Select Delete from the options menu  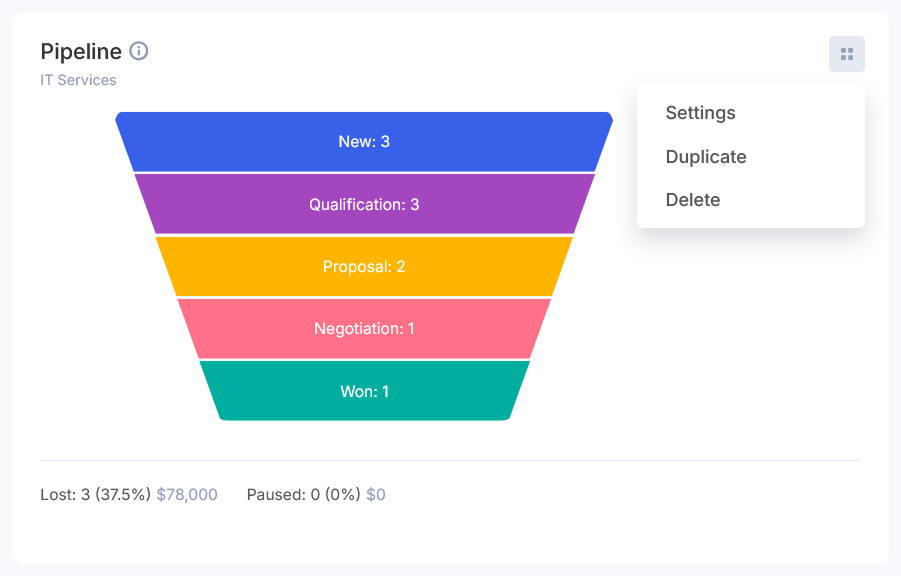(x=693, y=200)
